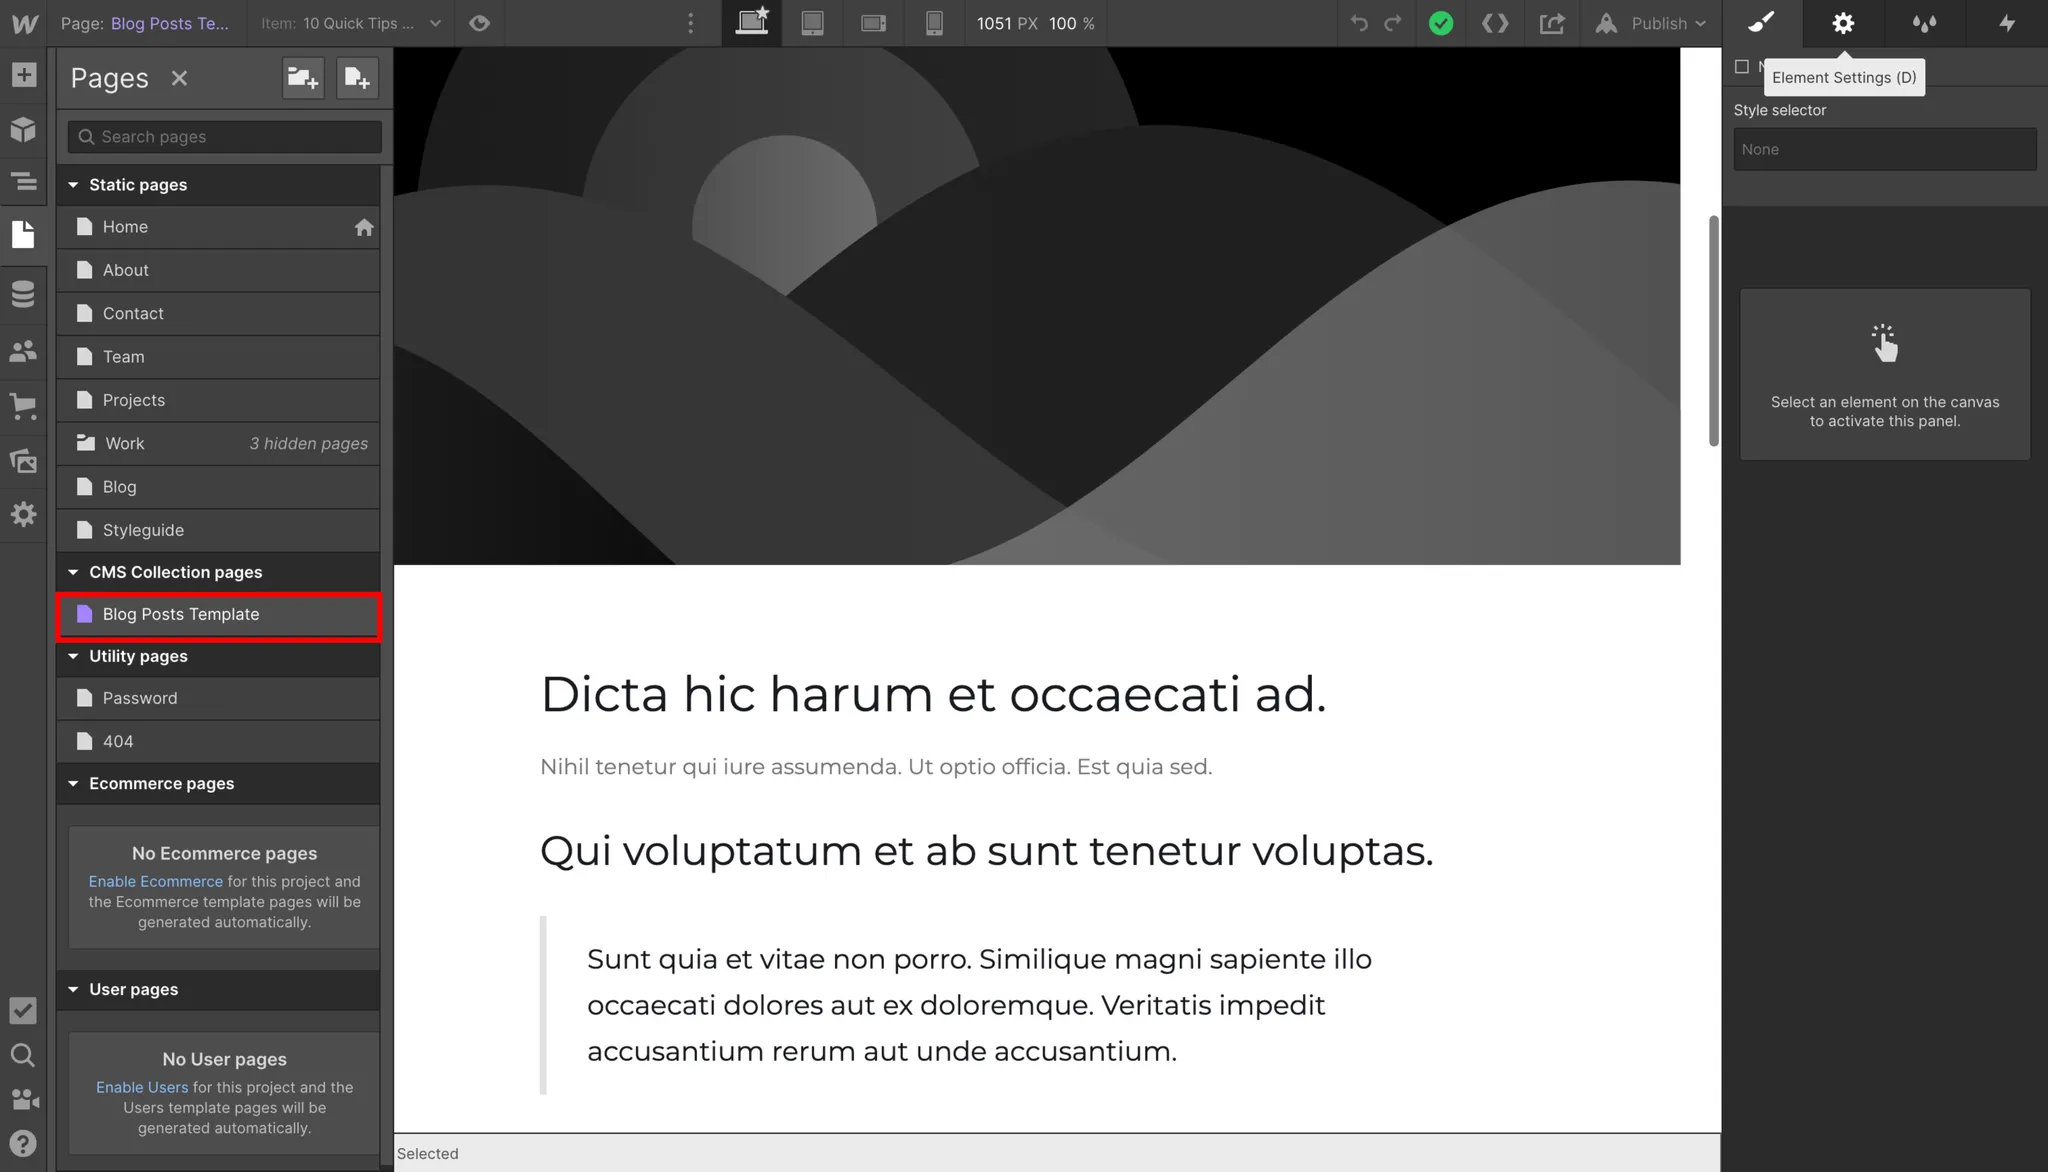Collapse the Utility pages section
This screenshot has width=2048, height=1172.
point(73,657)
